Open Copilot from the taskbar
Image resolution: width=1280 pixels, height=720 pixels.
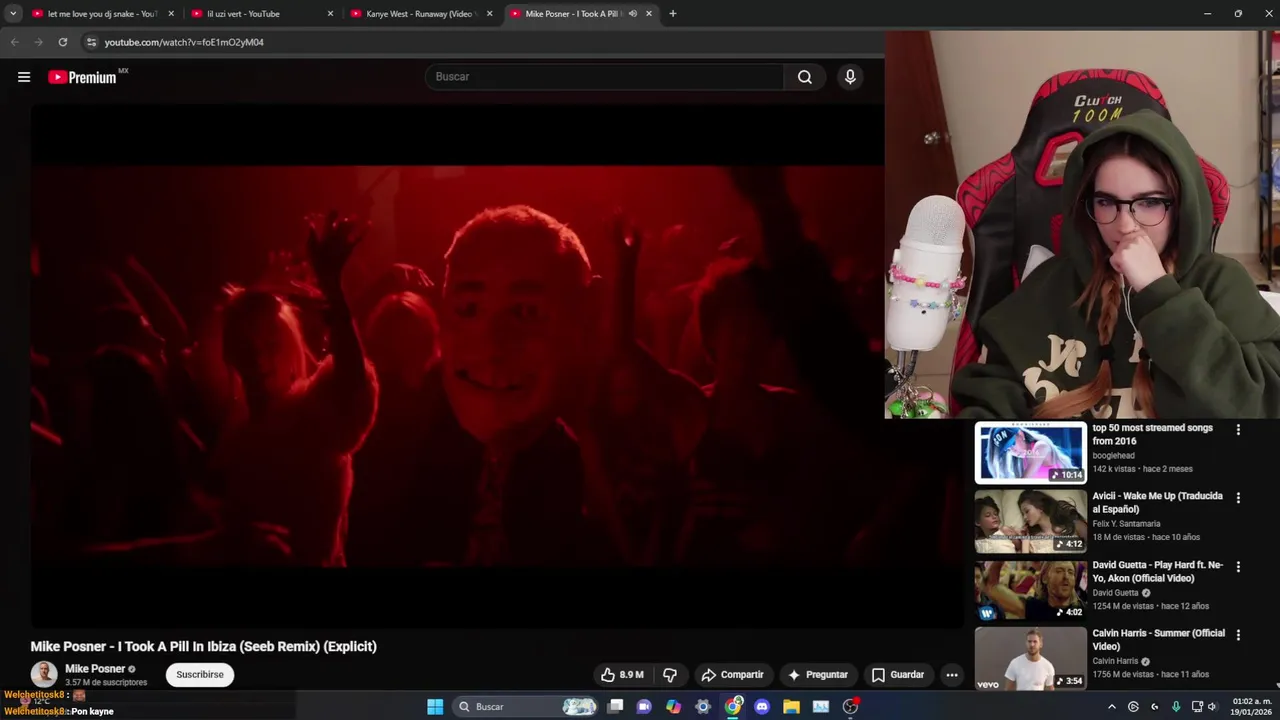click(x=674, y=707)
